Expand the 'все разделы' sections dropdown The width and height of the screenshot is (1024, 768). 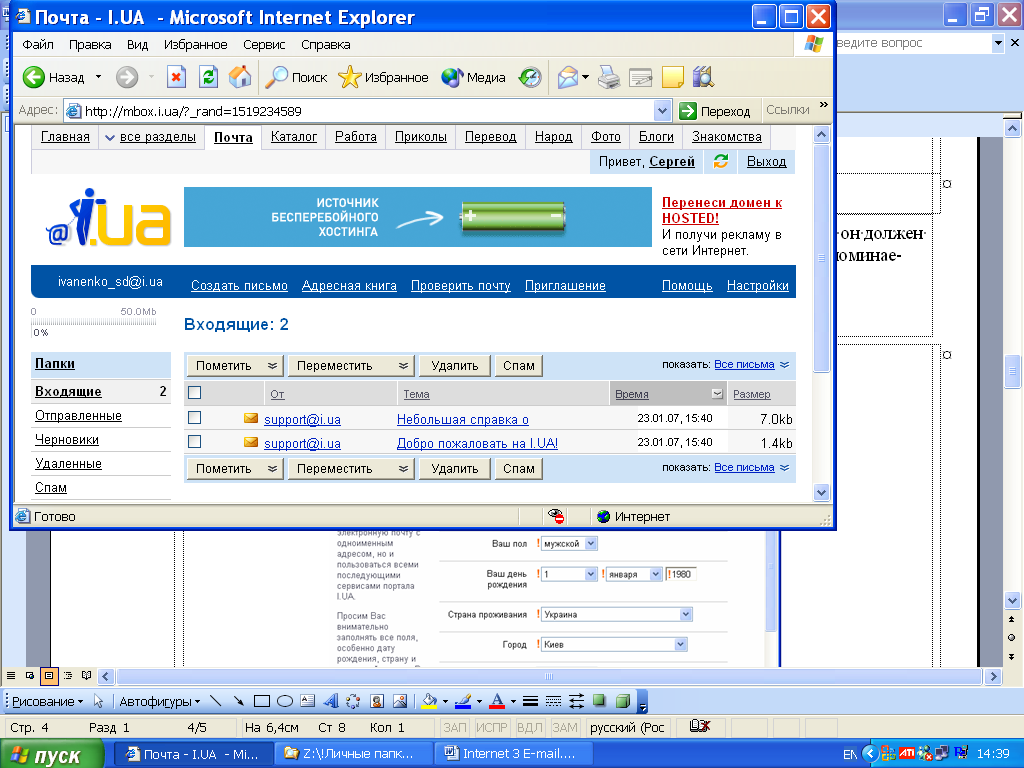[x=151, y=137]
